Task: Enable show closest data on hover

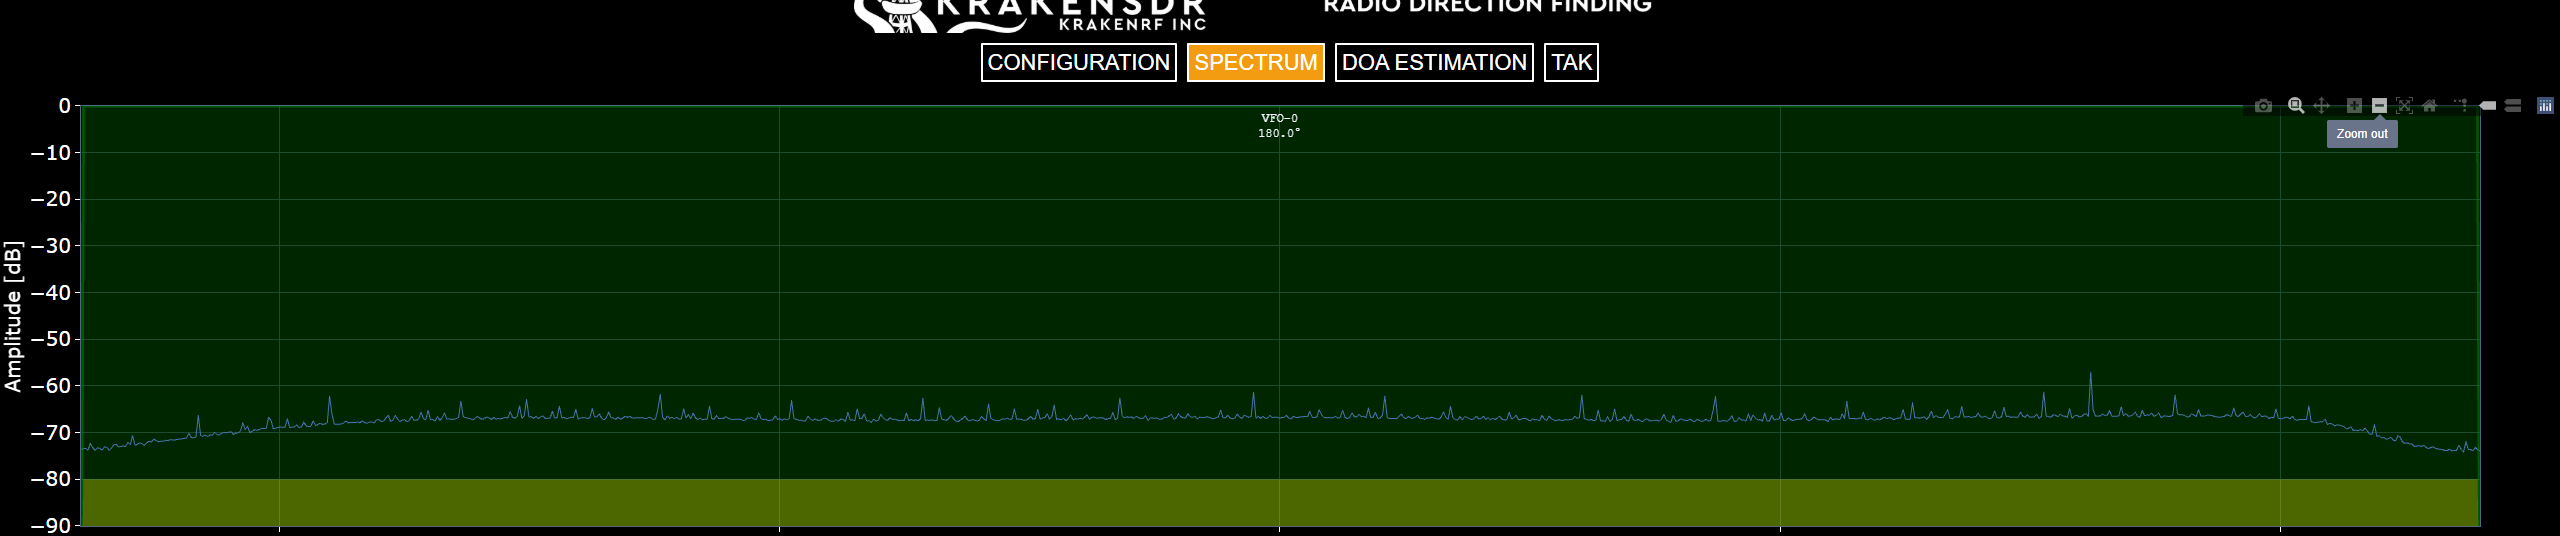Action: pos(2488,106)
